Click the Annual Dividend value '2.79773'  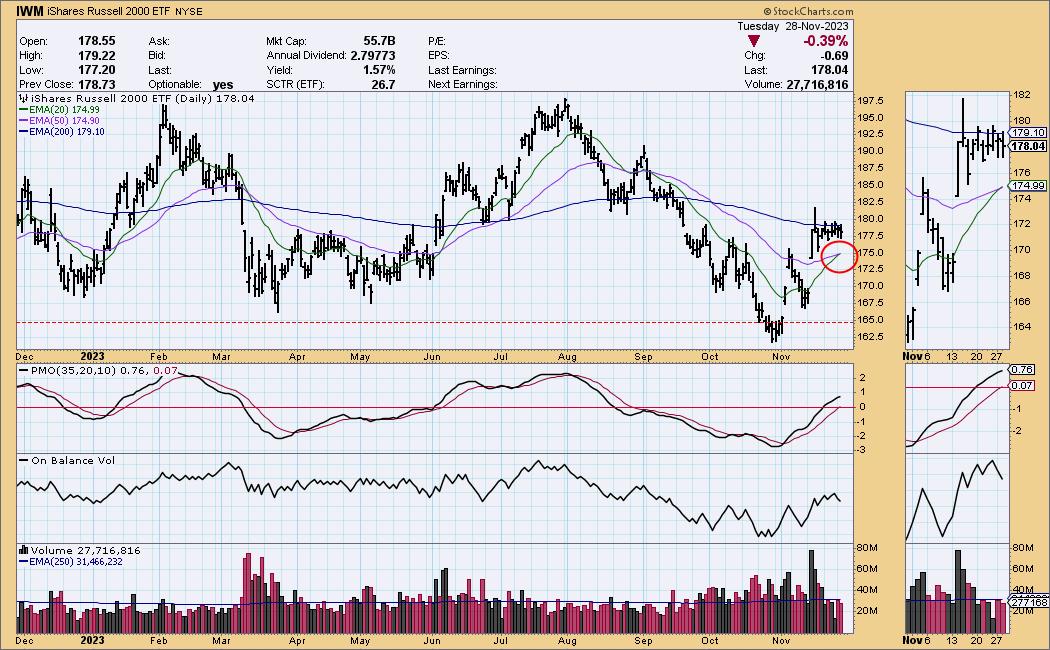click(x=373, y=56)
